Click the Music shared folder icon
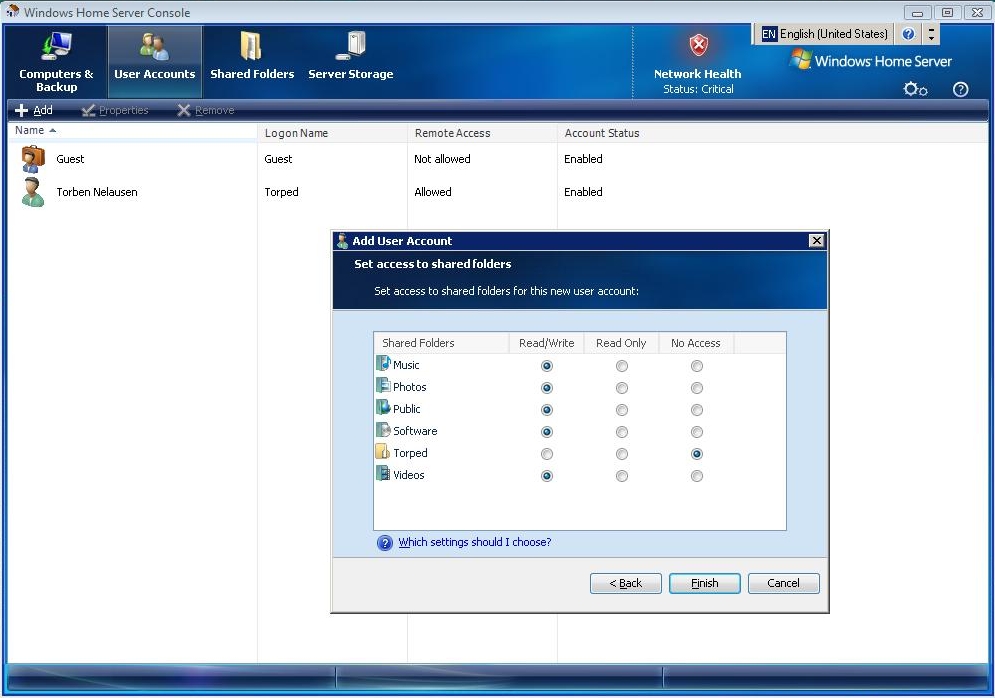The image size is (995, 698). pyautogui.click(x=383, y=365)
